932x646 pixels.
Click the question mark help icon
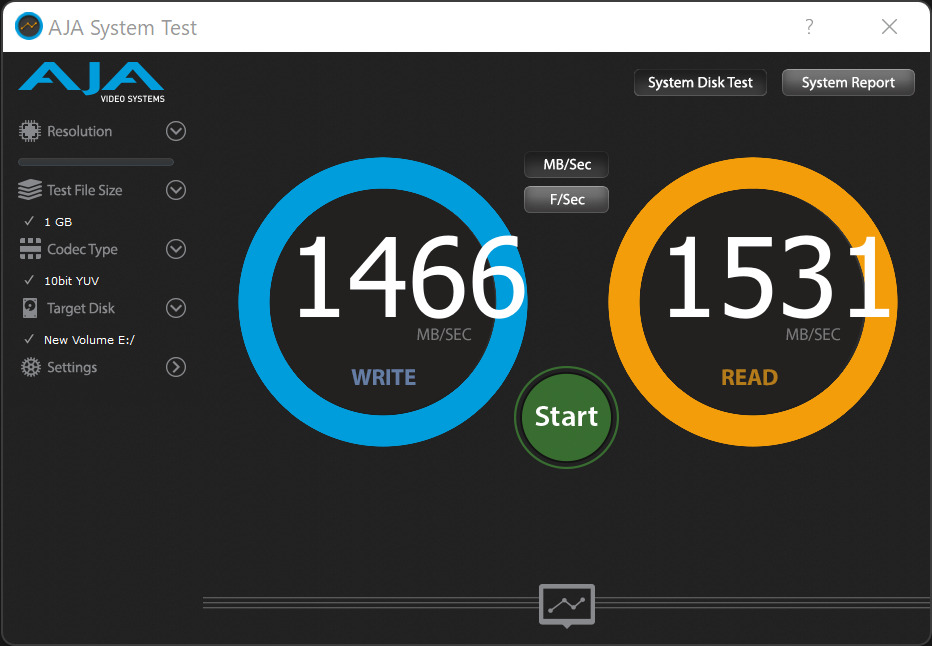[809, 27]
